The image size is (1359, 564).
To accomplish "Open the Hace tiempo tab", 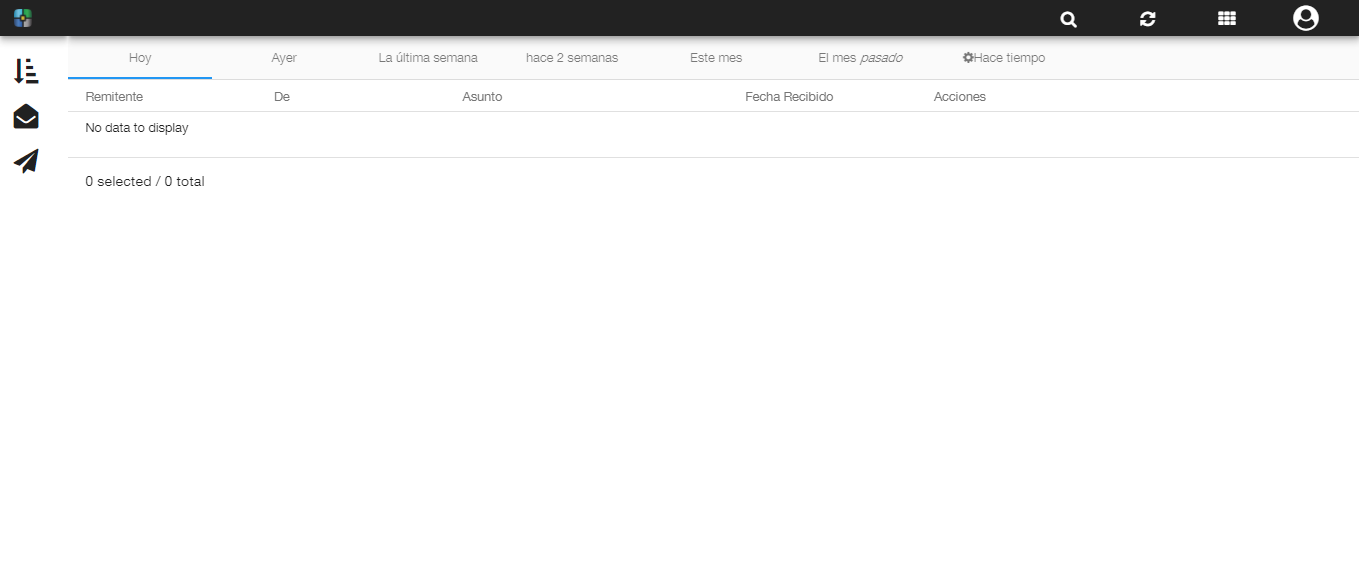I will (x=1004, y=58).
